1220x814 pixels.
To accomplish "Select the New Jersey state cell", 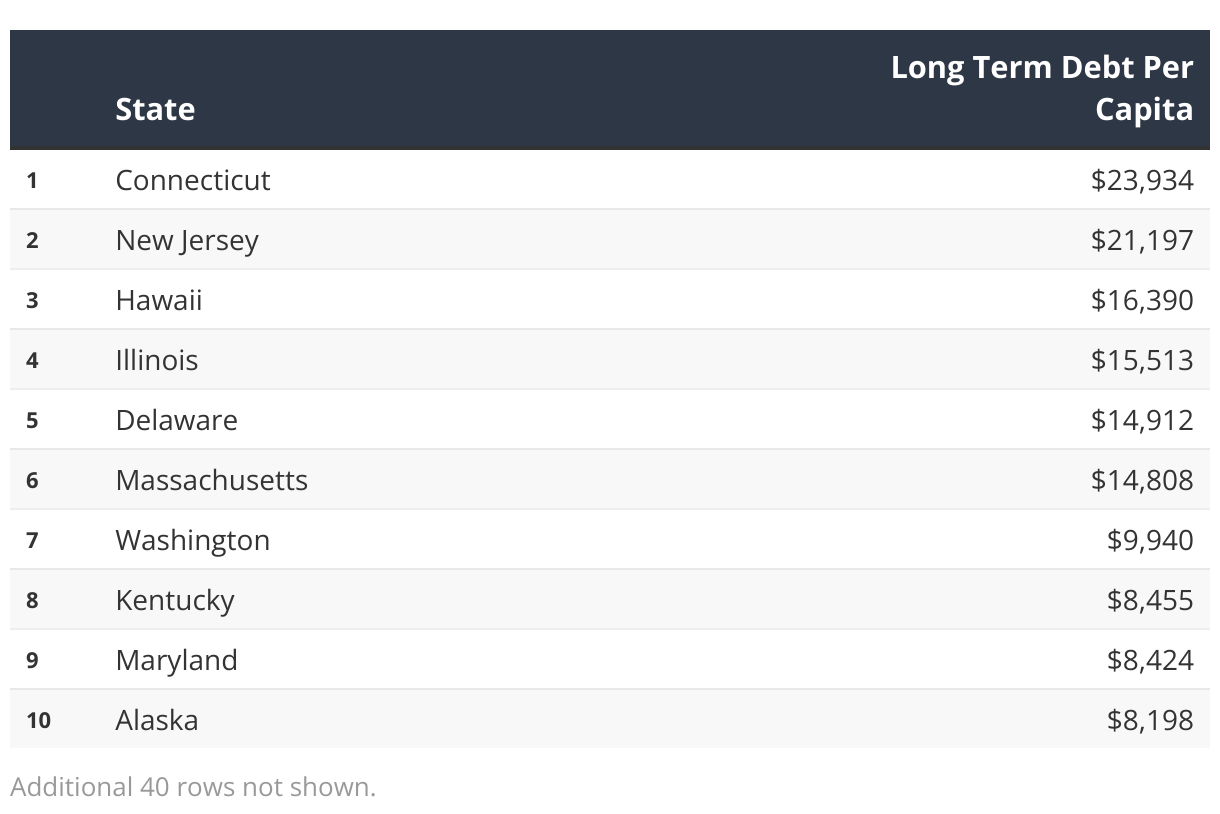I will click(187, 240).
